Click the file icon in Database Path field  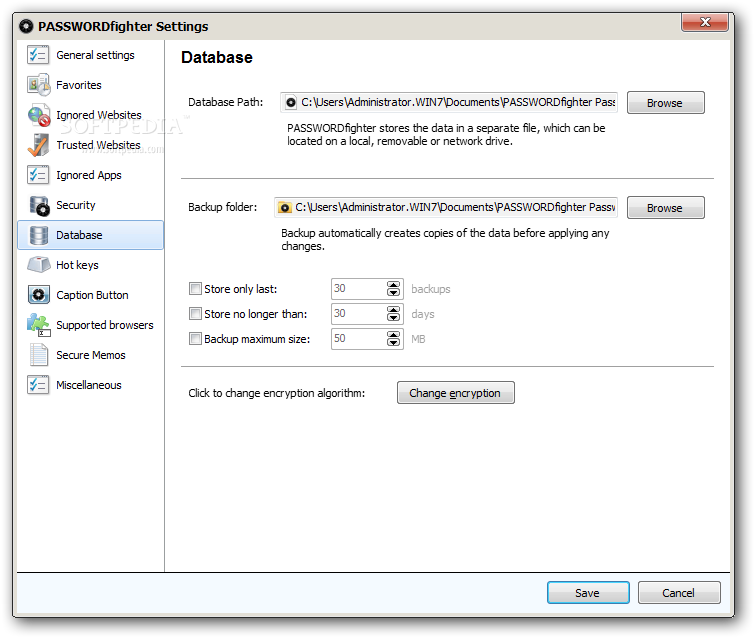[291, 103]
